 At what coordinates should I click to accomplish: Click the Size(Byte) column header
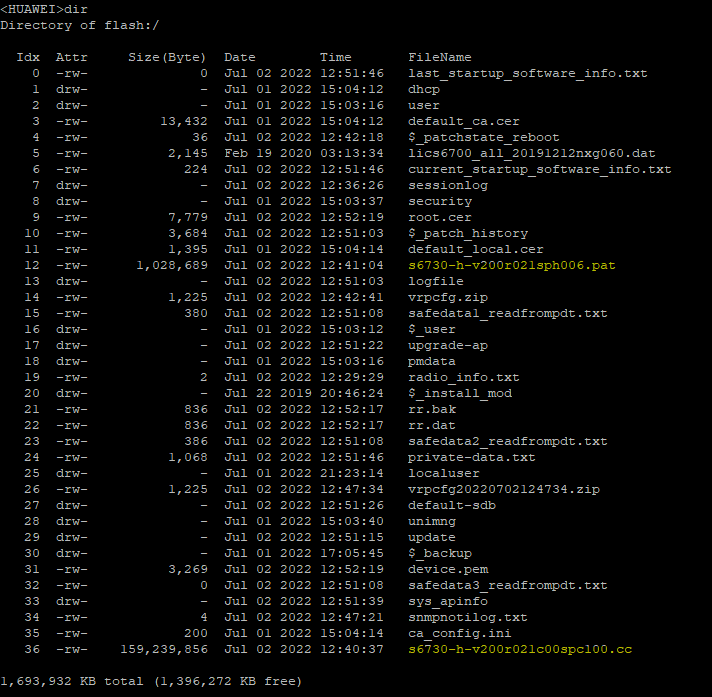click(167, 57)
